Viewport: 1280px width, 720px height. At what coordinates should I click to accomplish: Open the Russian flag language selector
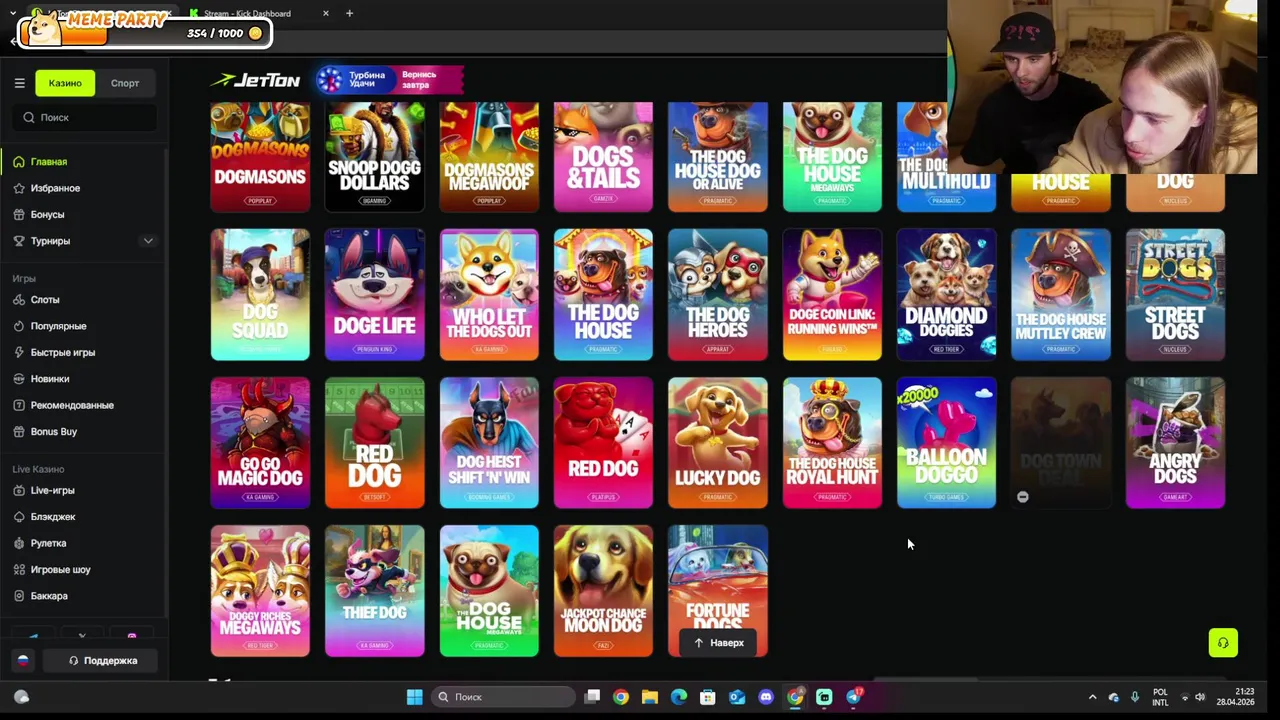(x=23, y=661)
